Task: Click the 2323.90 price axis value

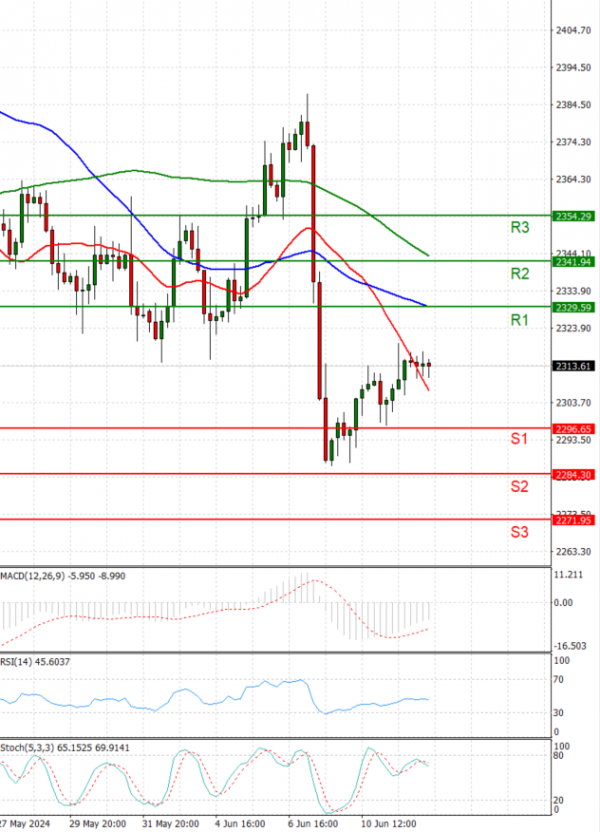Action: click(x=573, y=328)
